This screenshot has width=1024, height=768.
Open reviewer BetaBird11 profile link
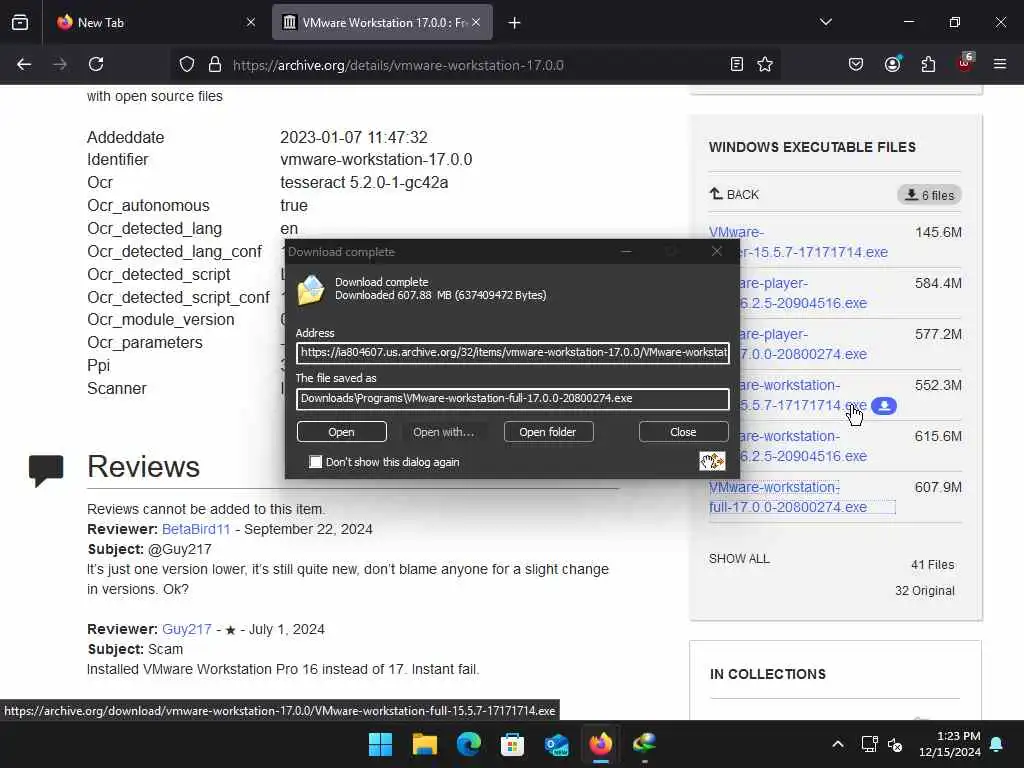196,529
